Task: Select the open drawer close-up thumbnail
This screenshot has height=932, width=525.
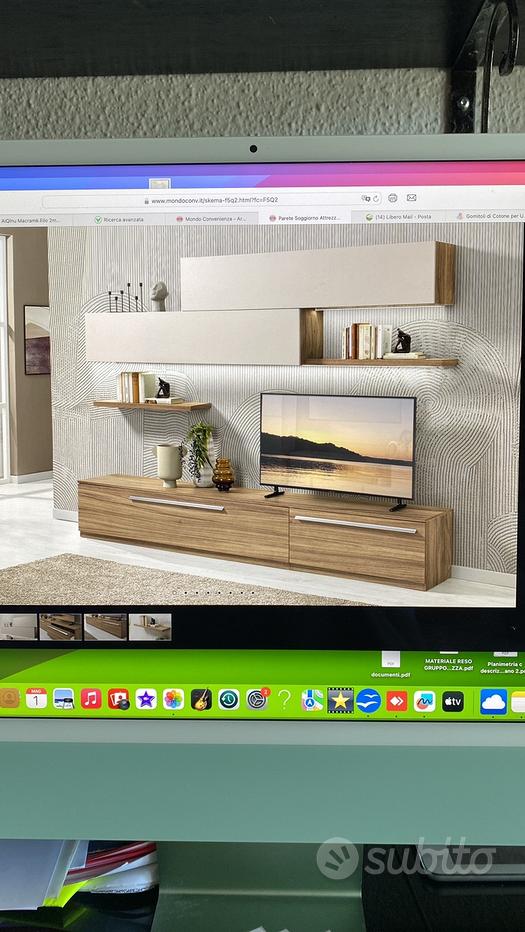Action: tap(61, 627)
